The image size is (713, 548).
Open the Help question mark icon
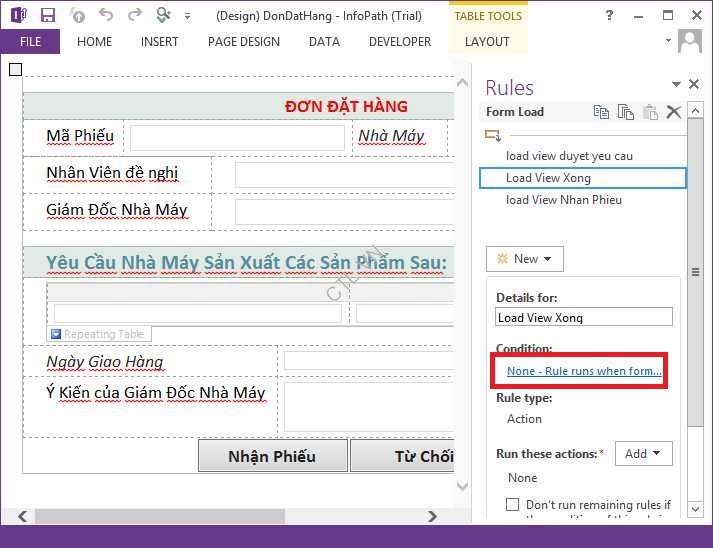610,15
